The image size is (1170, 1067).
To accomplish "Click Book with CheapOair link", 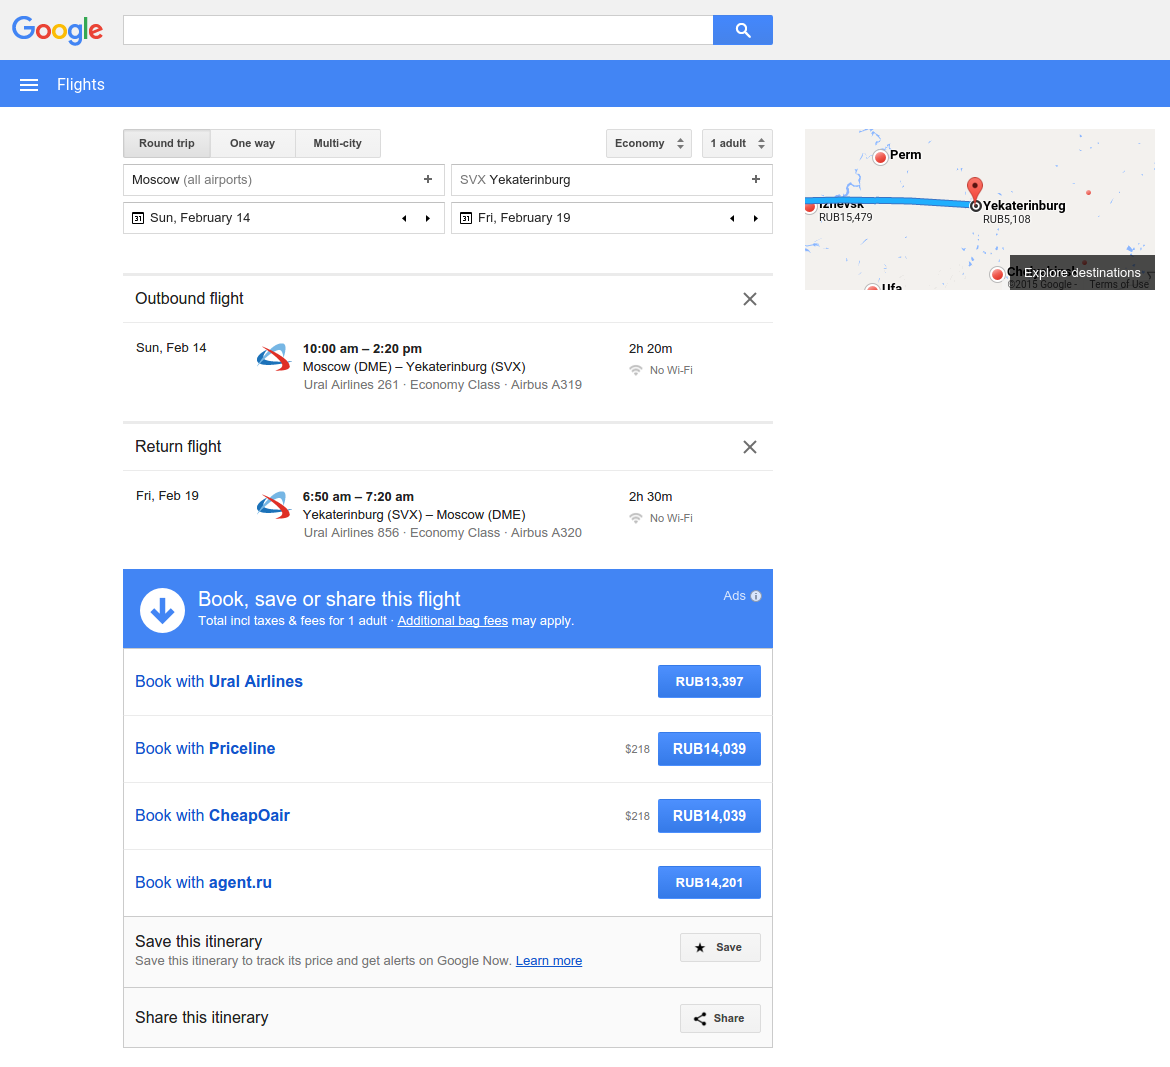I will 212,816.
